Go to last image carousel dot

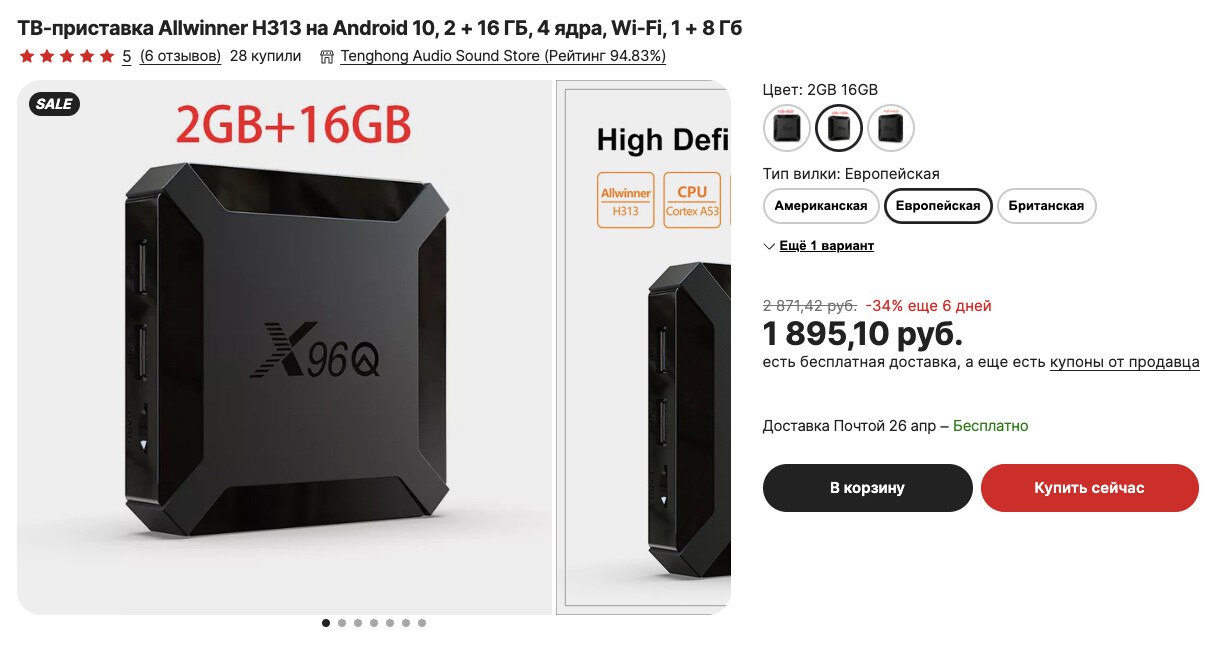coord(422,623)
